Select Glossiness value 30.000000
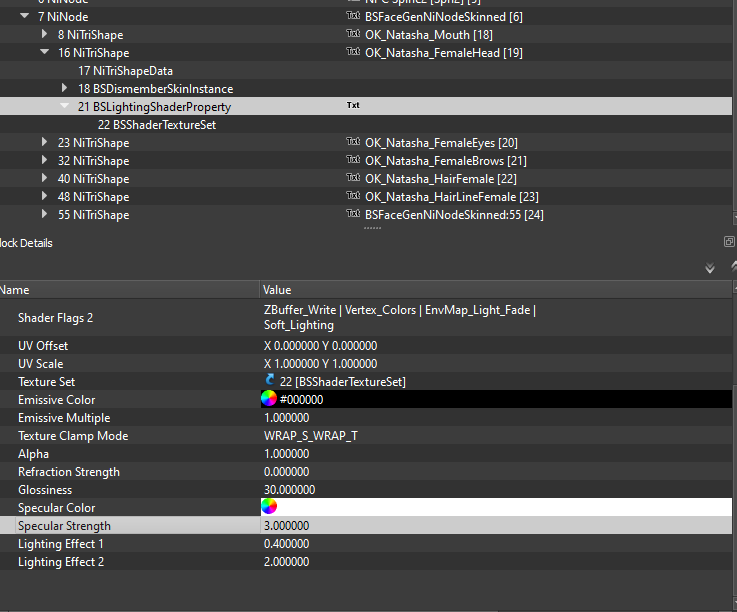Image resolution: width=737 pixels, height=612 pixels. [x=289, y=489]
